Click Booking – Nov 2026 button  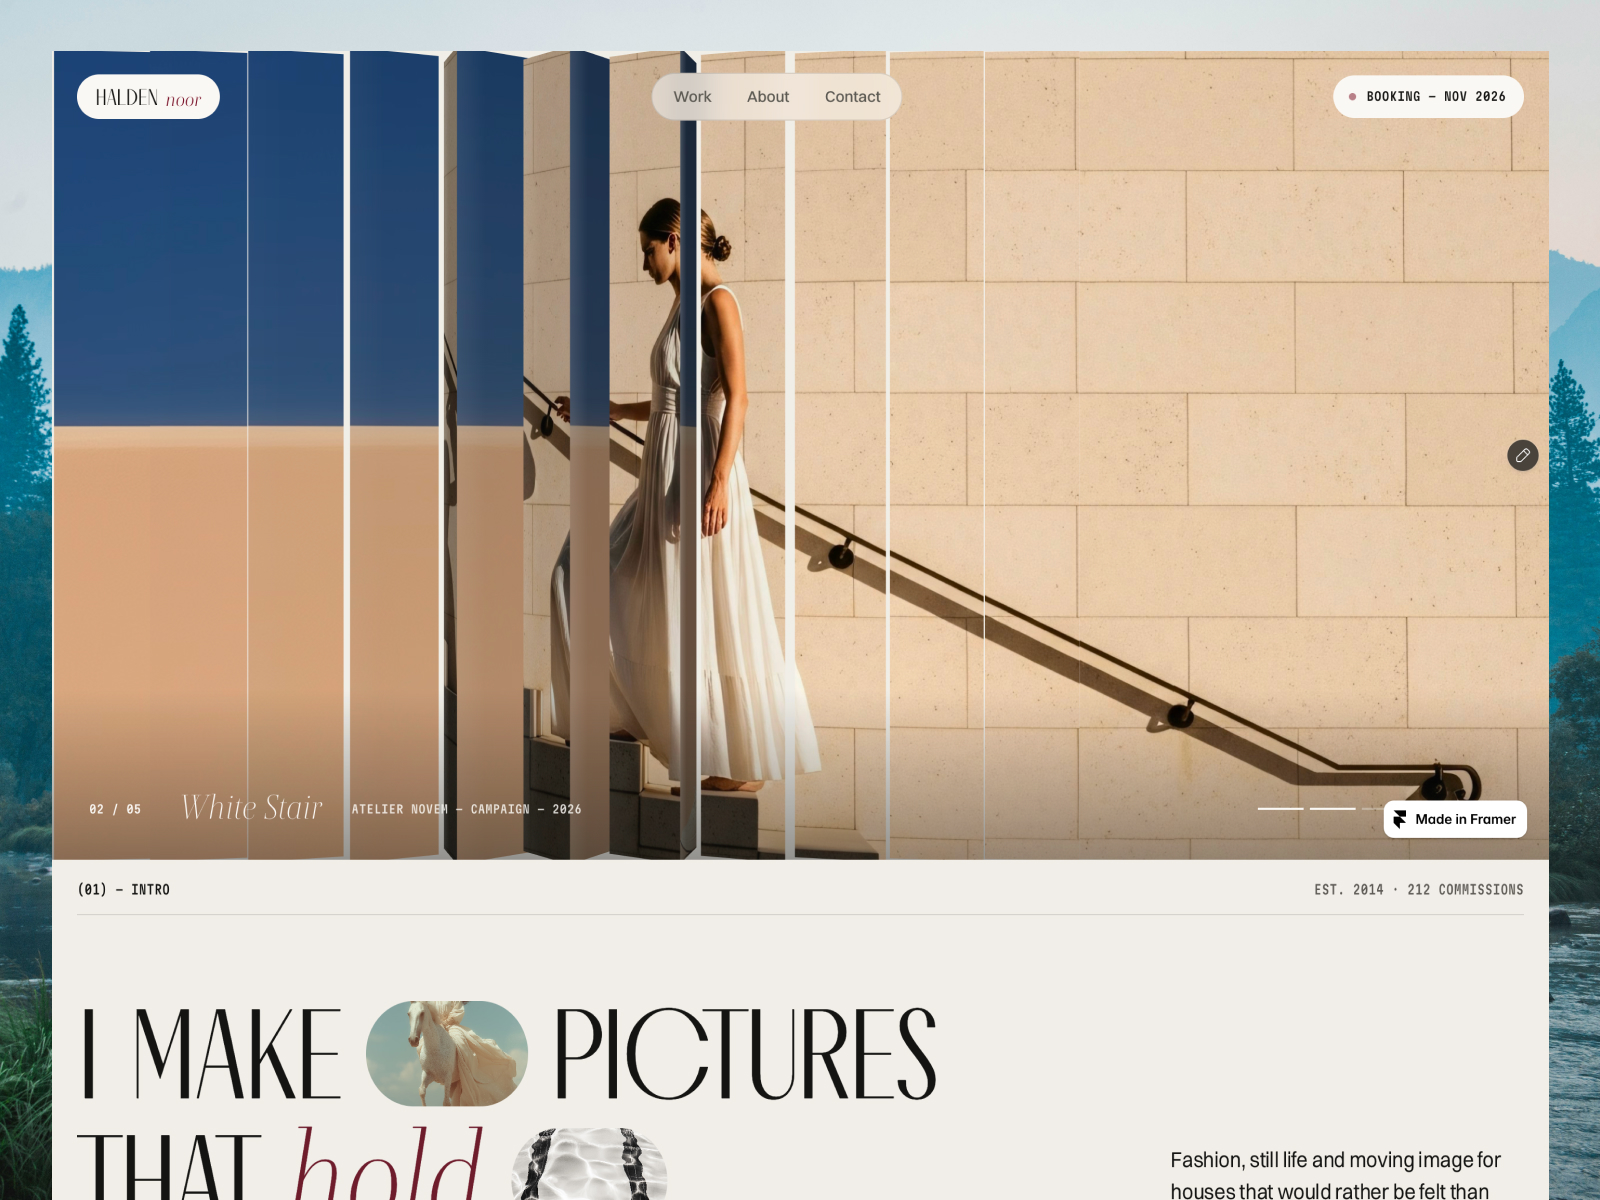(x=1428, y=97)
